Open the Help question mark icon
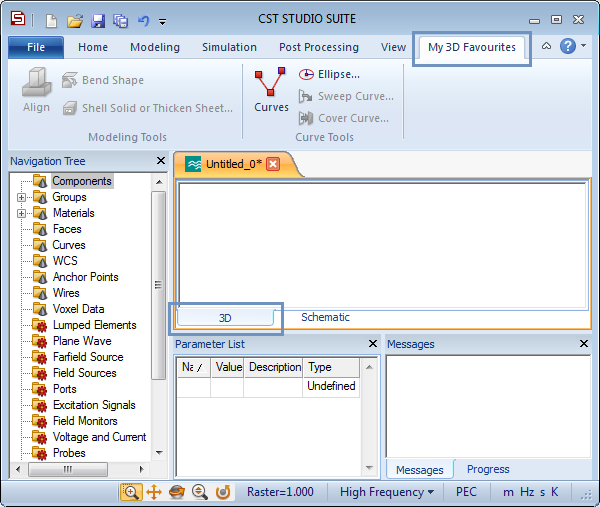 point(568,46)
